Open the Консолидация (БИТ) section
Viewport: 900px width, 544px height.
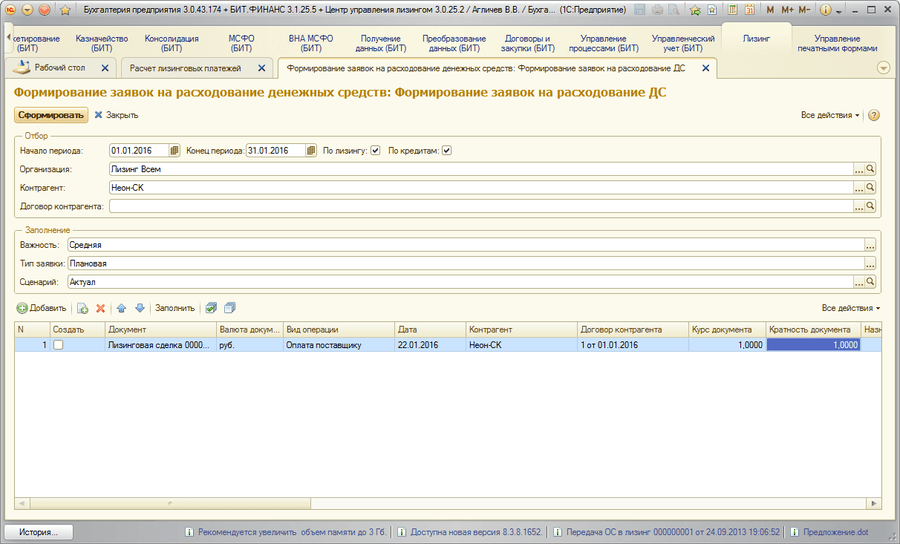(172, 43)
